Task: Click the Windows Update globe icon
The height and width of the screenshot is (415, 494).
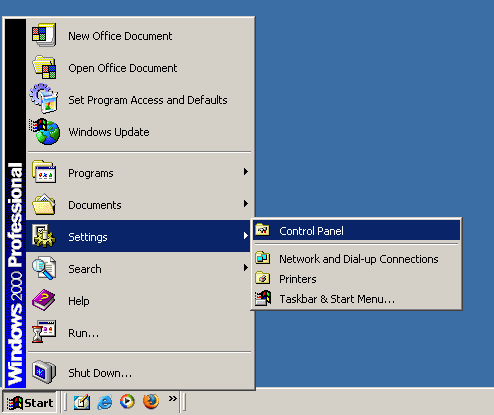Action: coord(45,131)
